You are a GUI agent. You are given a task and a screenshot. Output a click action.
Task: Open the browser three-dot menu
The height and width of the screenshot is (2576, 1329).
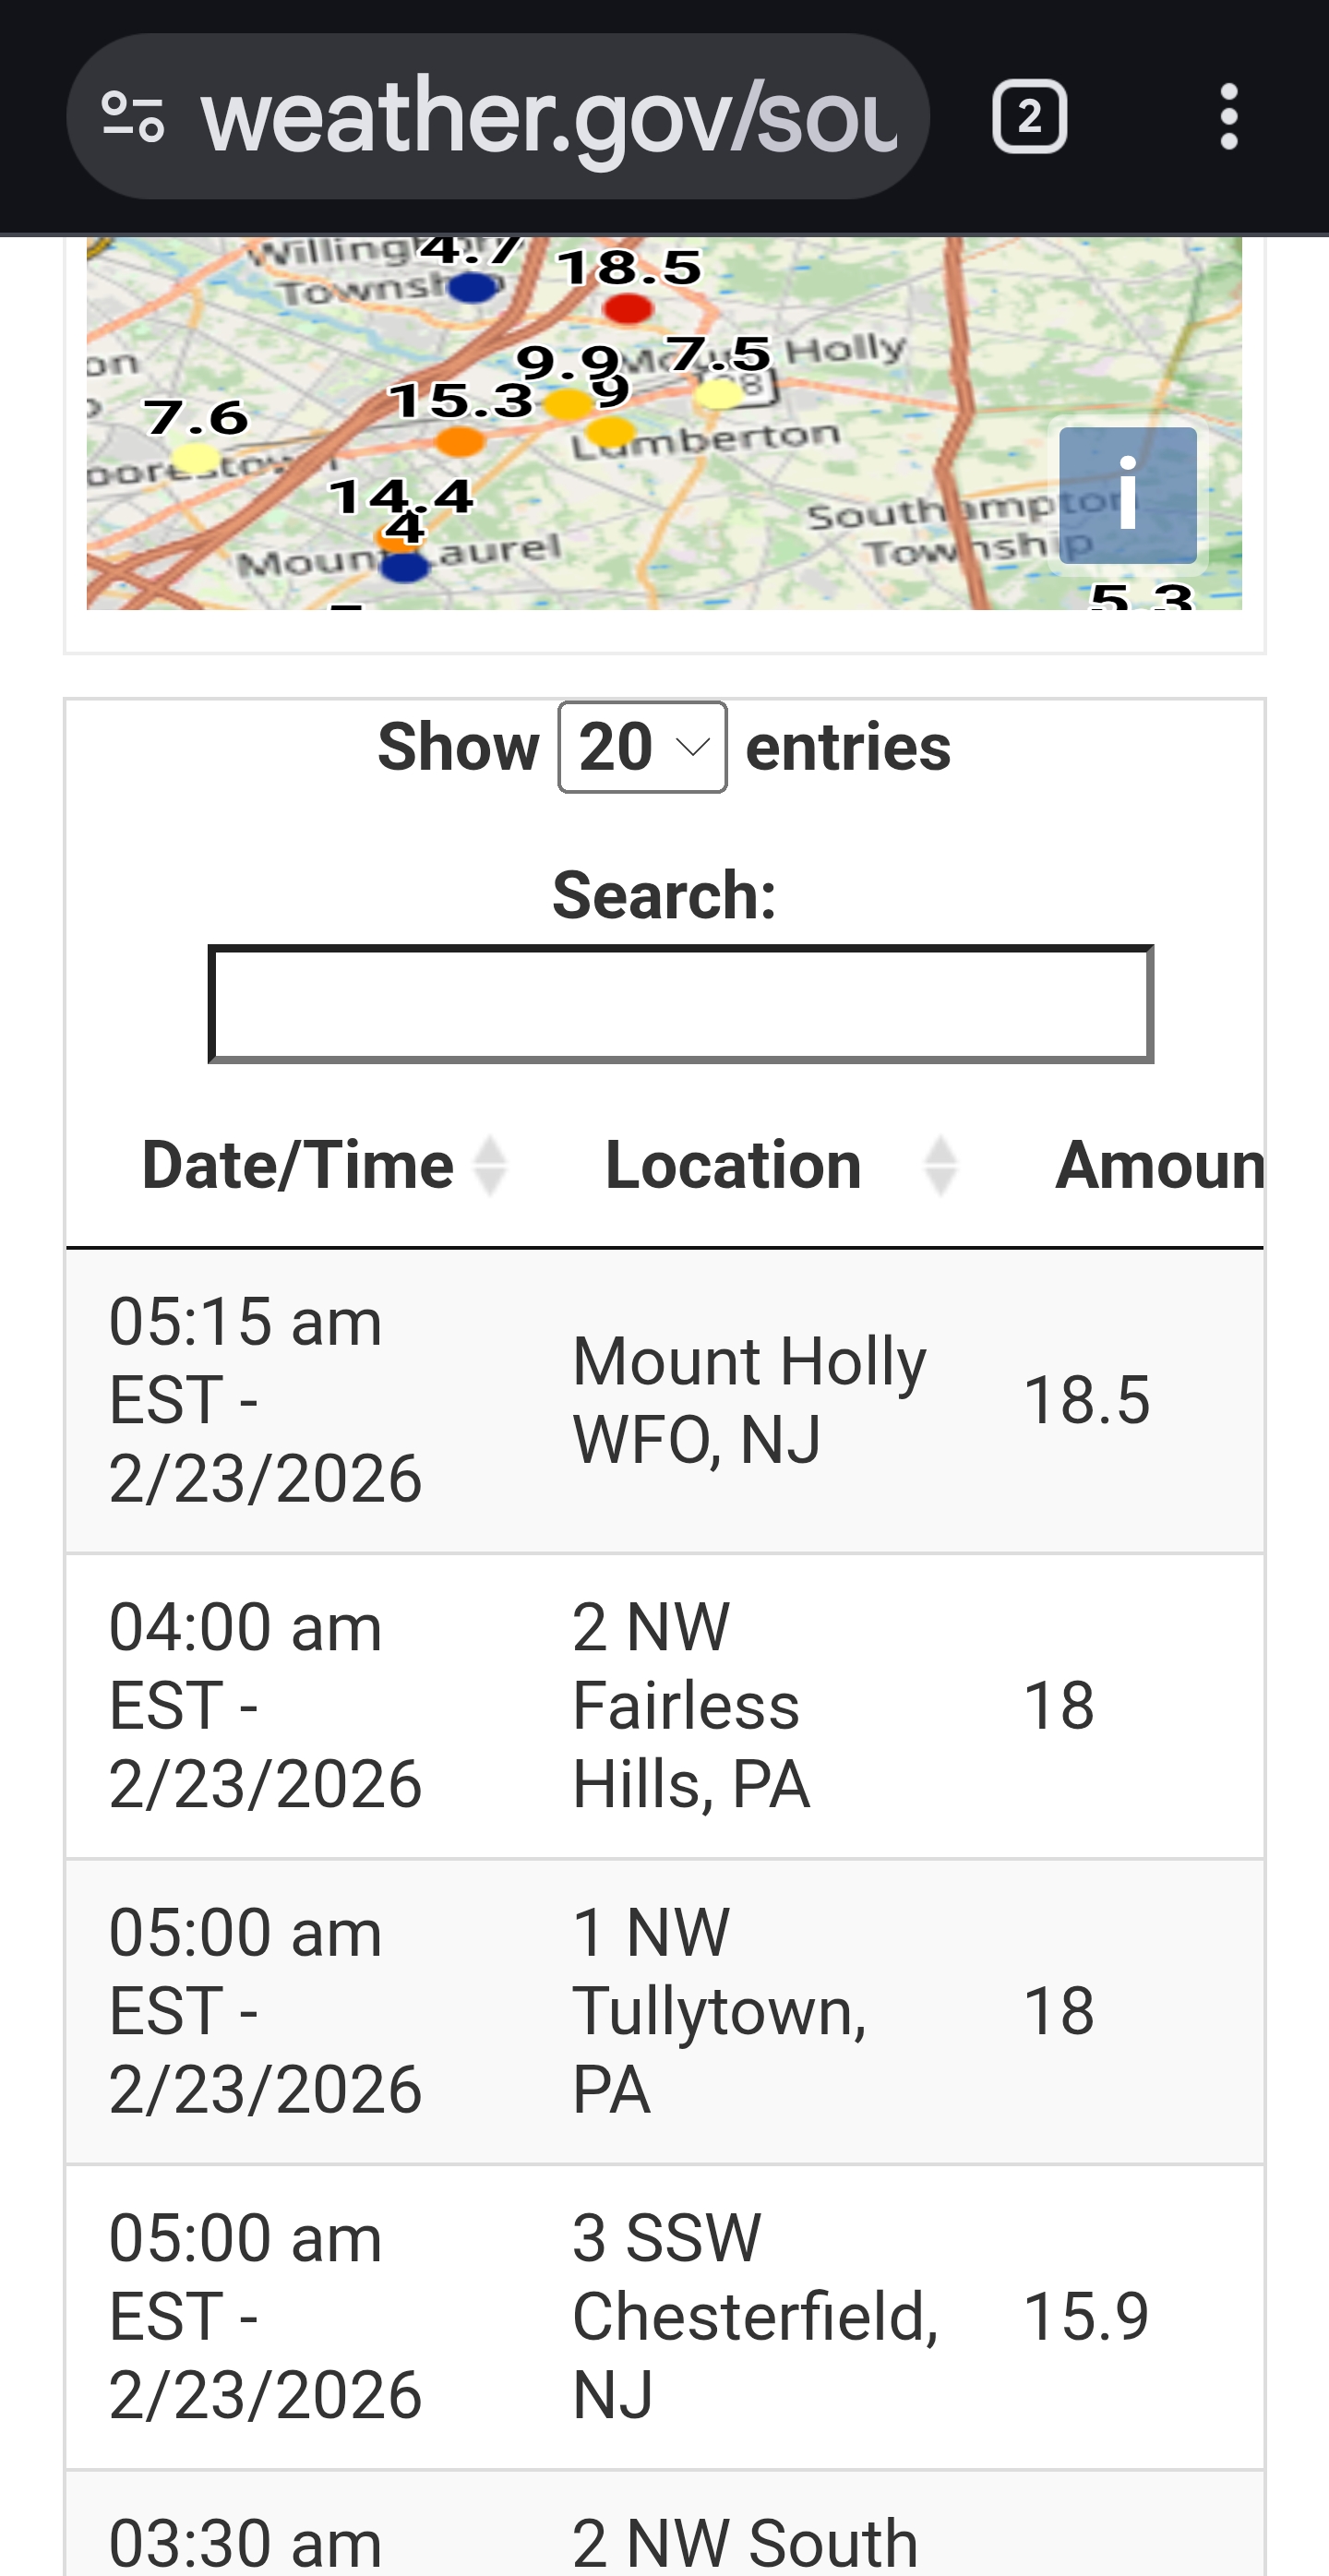click(x=1229, y=117)
